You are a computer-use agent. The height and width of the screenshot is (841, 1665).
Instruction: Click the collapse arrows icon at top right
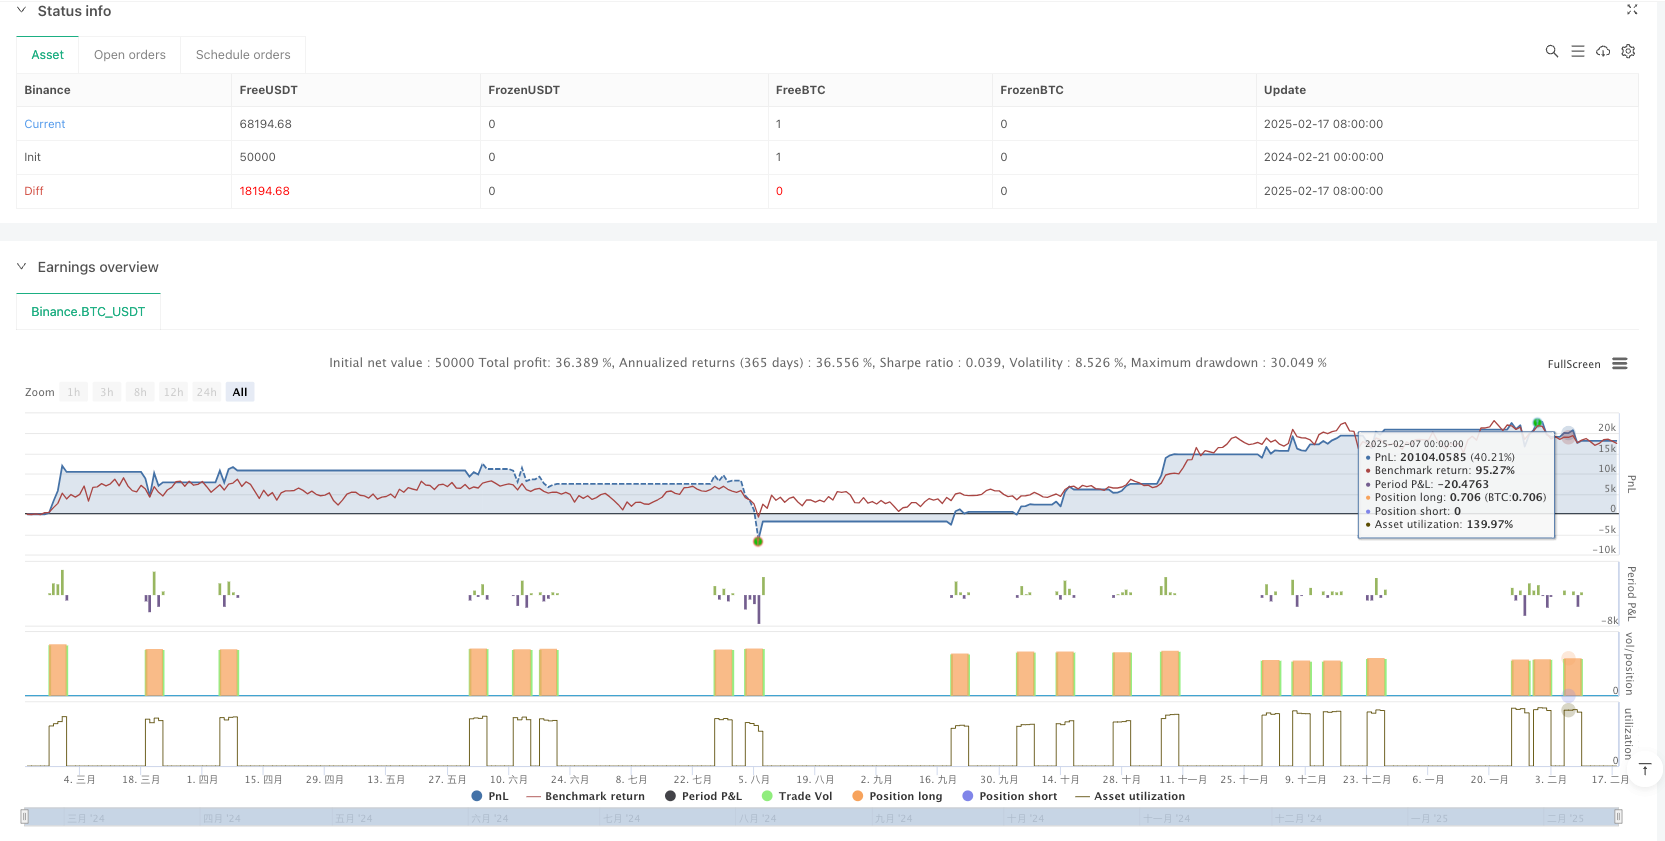pyautogui.click(x=1632, y=9)
